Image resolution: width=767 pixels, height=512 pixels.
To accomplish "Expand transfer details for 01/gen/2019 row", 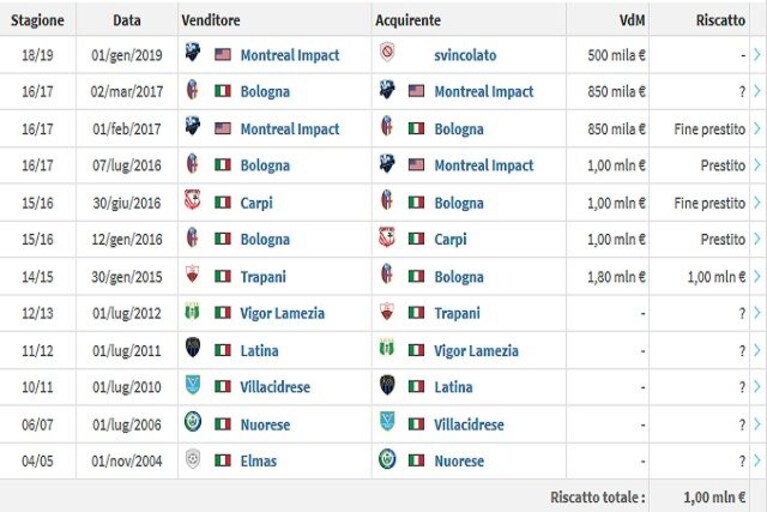I will pos(757,55).
